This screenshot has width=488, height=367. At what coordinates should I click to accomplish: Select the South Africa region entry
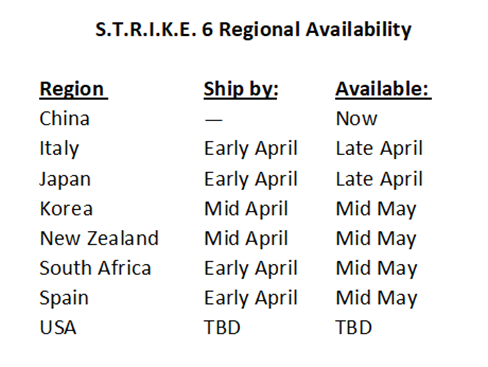coord(95,268)
